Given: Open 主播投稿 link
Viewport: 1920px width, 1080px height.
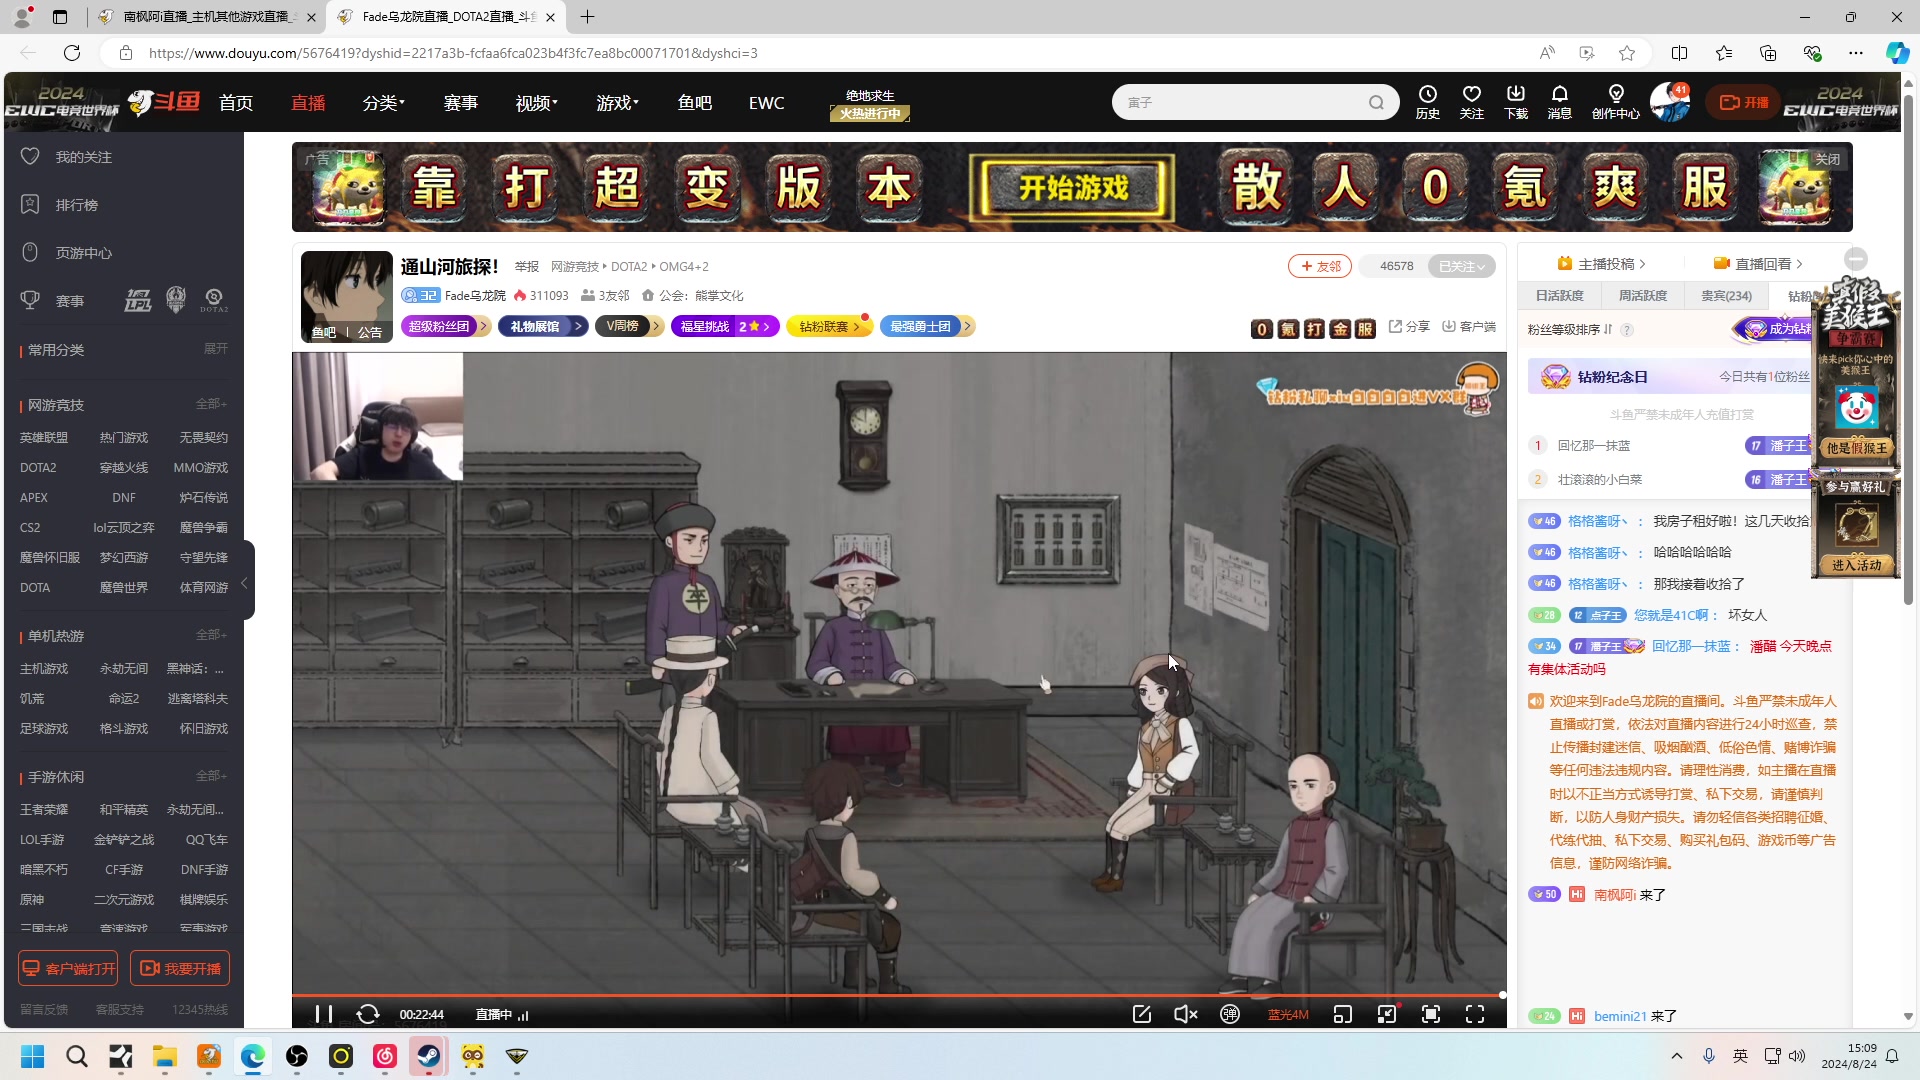Looking at the screenshot, I should pyautogui.click(x=1601, y=264).
